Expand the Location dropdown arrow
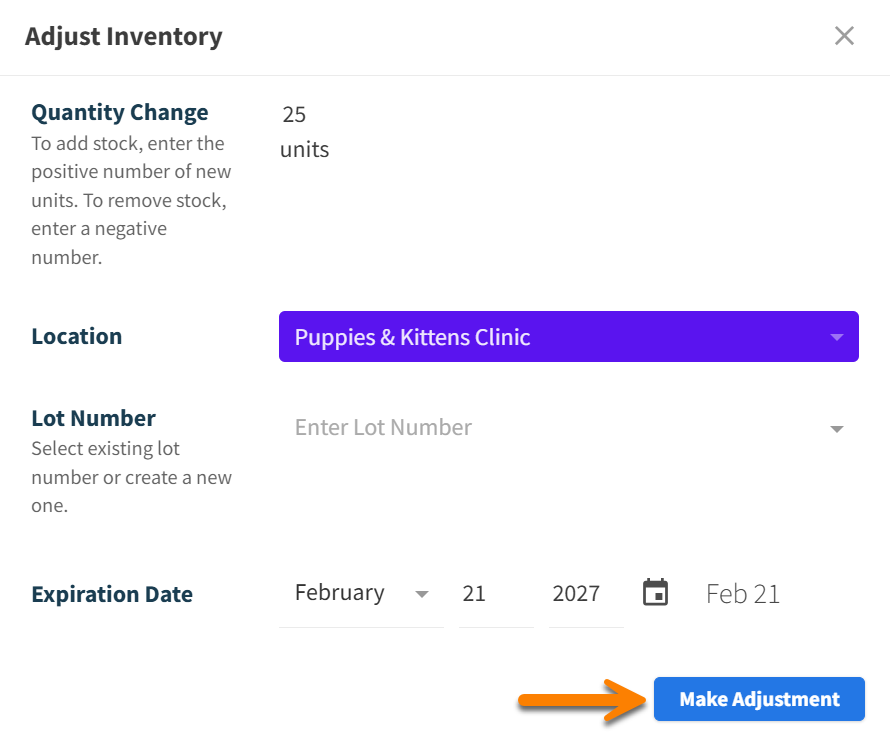The image size is (890, 746). [x=837, y=337]
